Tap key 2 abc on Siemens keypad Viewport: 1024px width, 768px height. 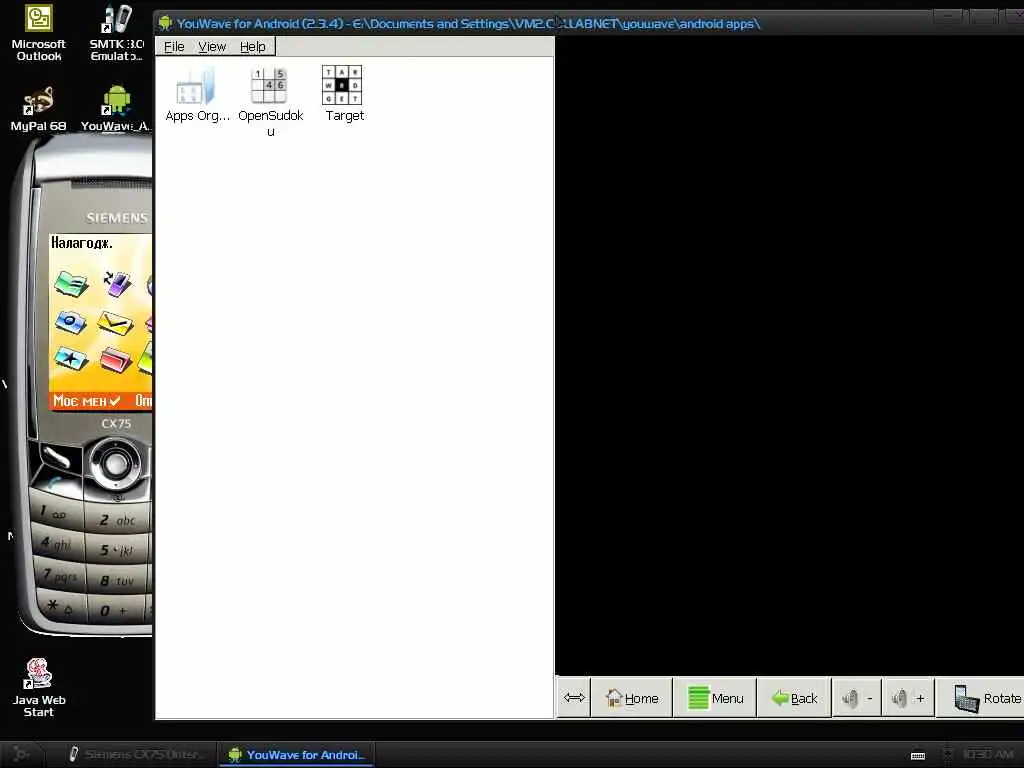click(117, 520)
